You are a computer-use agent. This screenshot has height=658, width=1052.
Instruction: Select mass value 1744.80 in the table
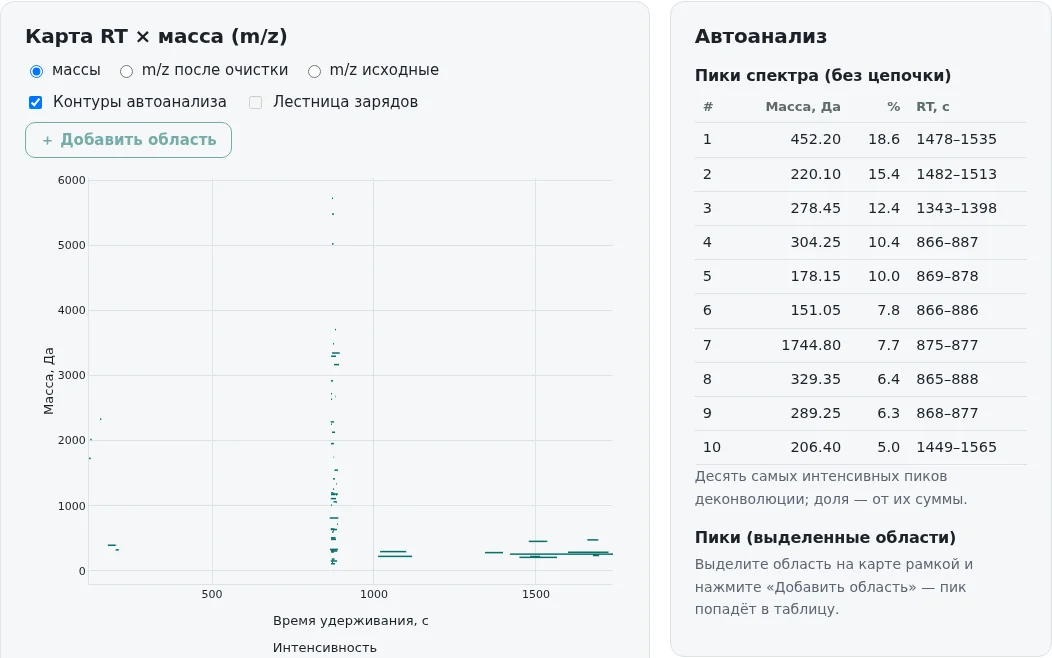tap(810, 345)
